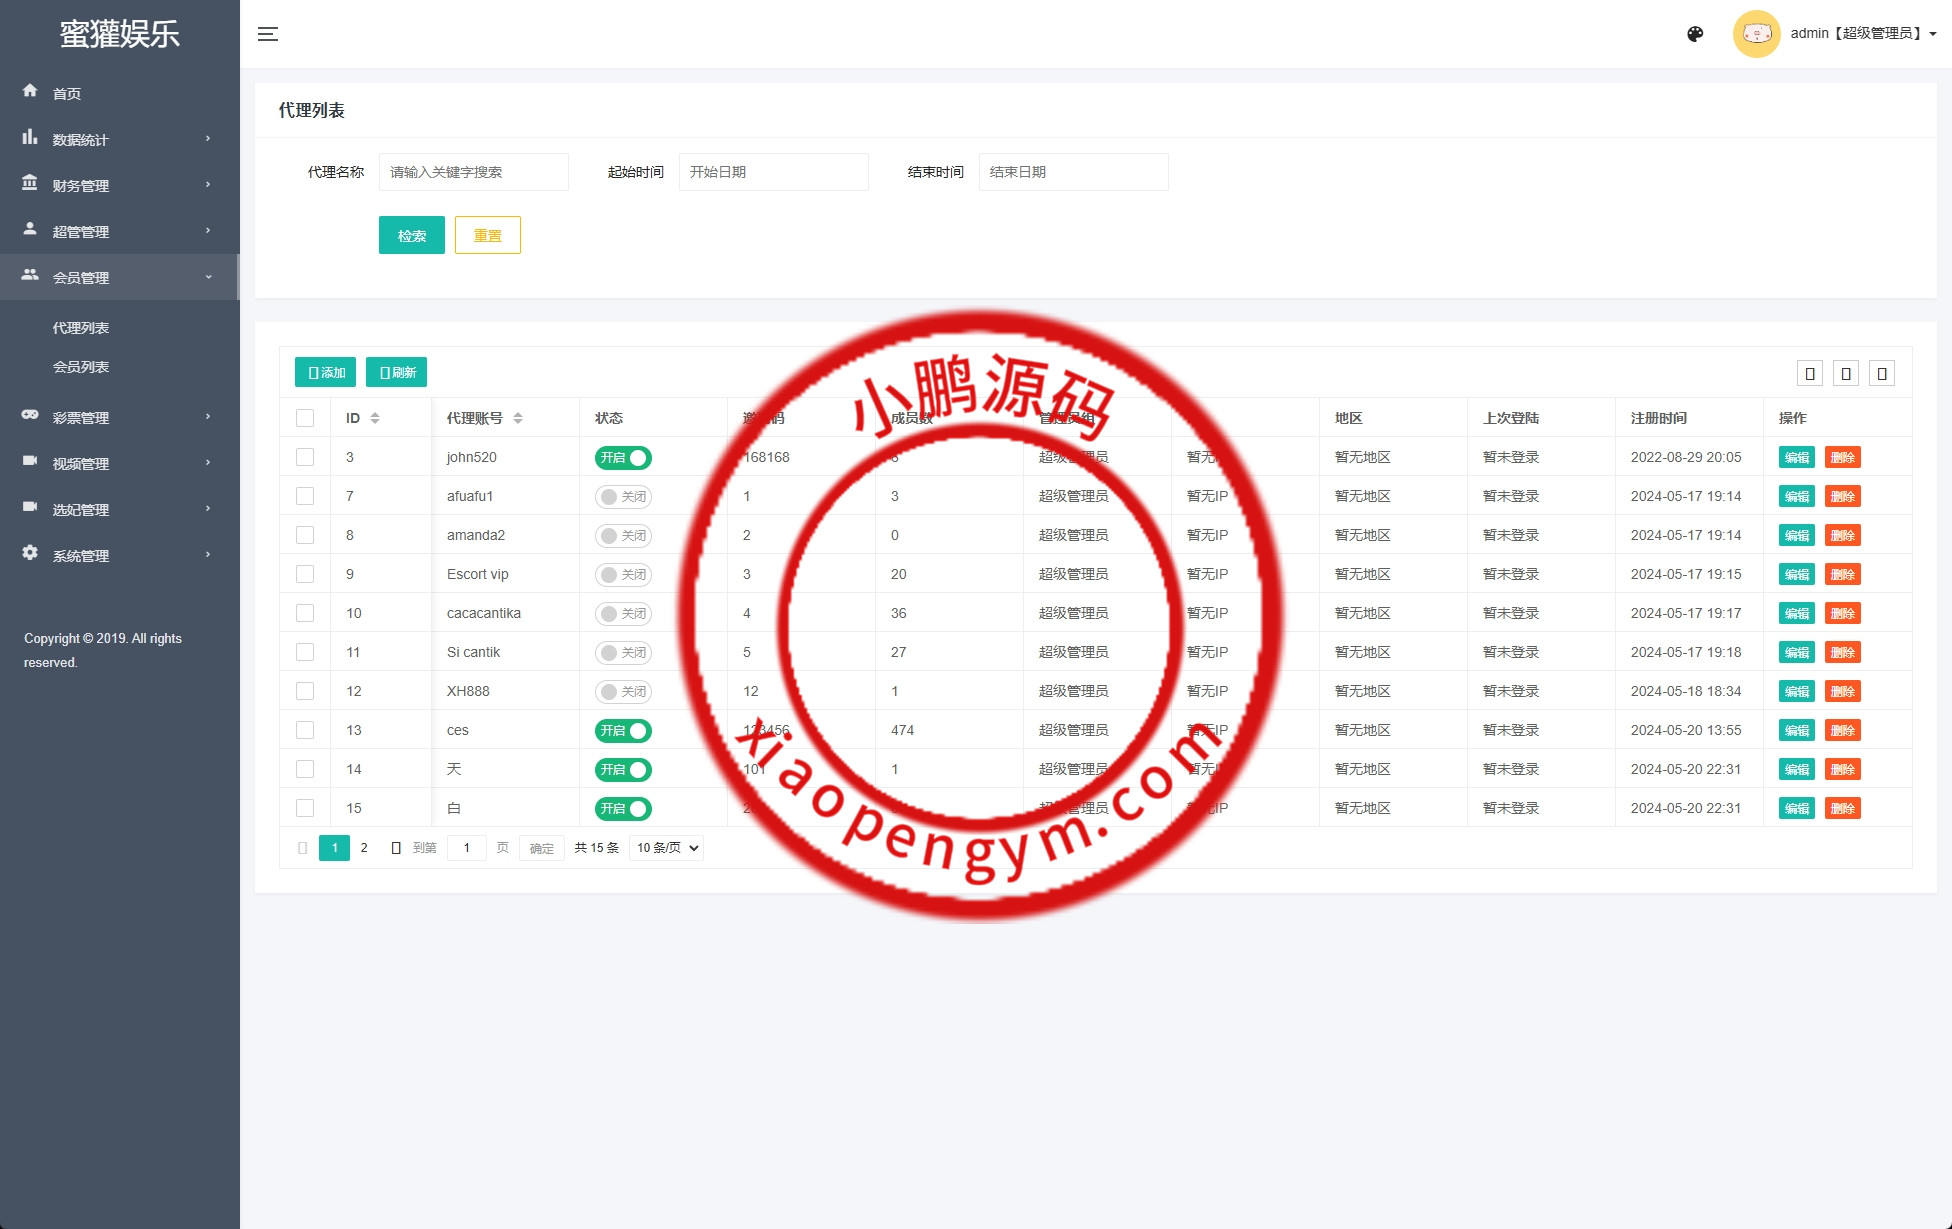Click the bank finance management icon
This screenshot has height=1229, width=1952.
(30, 184)
